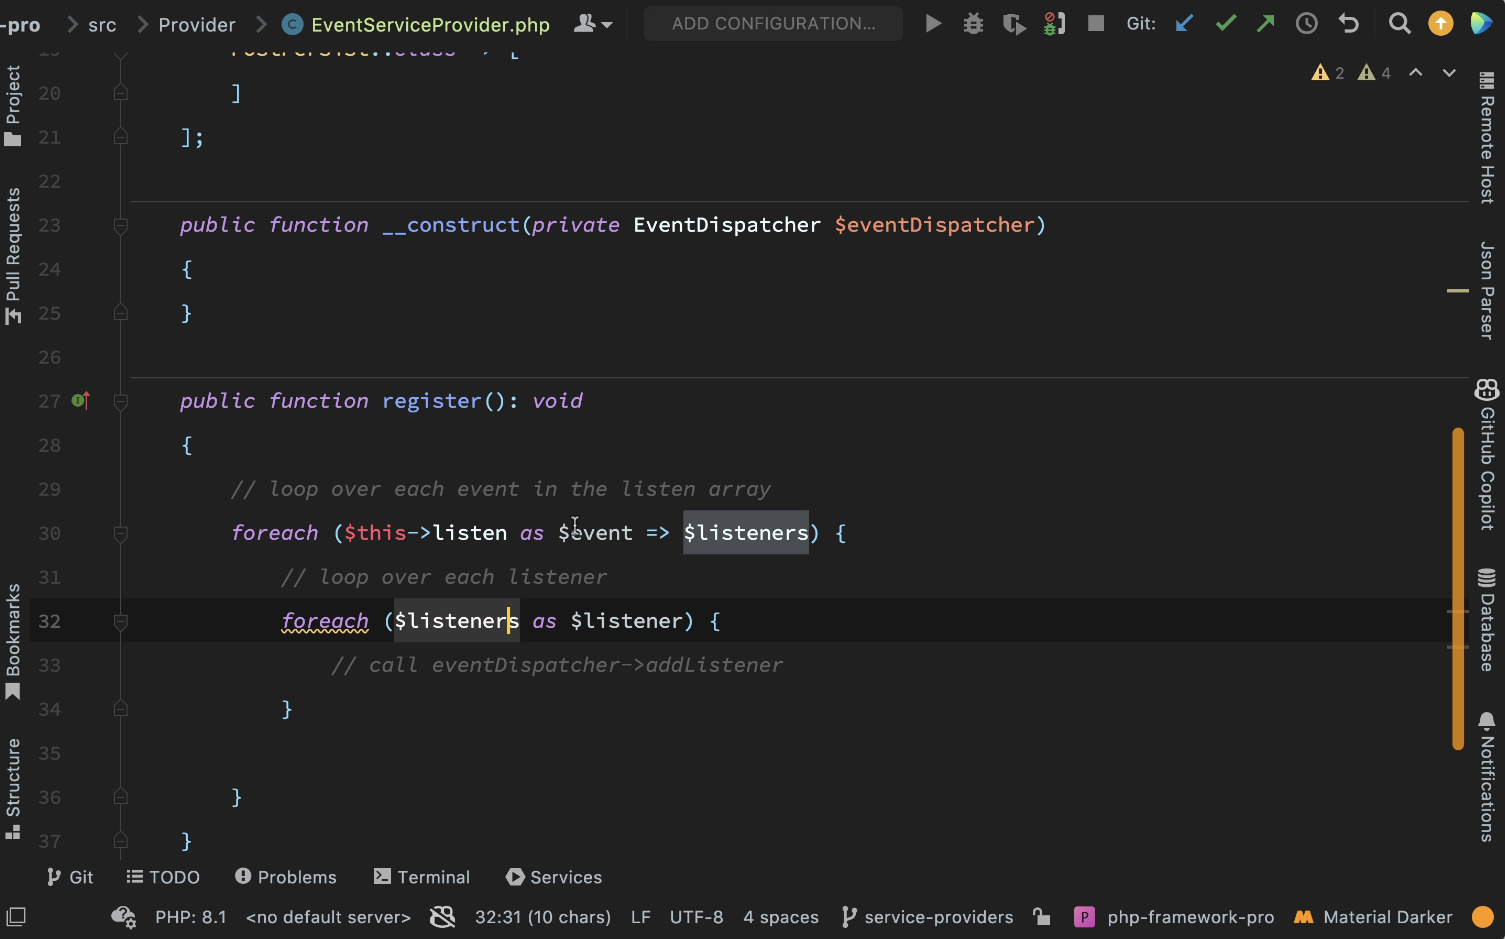This screenshot has width=1505, height=939.
Task: Click the Rollback undo icon
Action: (x=1349, y=23)
